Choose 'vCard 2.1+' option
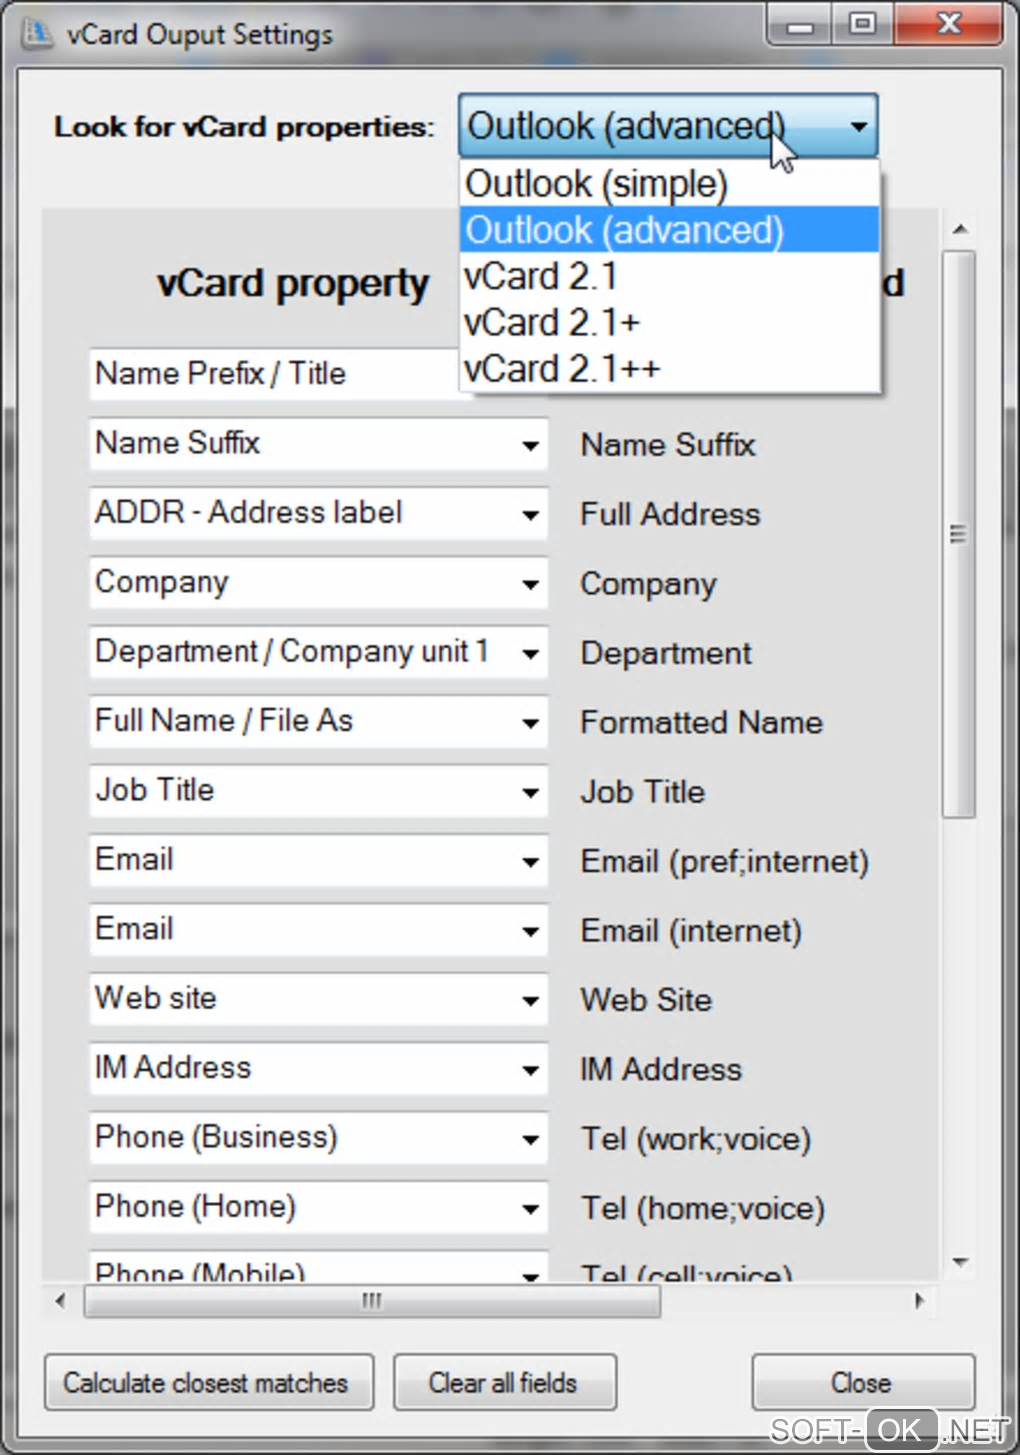Viewport: 1020px width, 1455px height. tap(669, 323)
